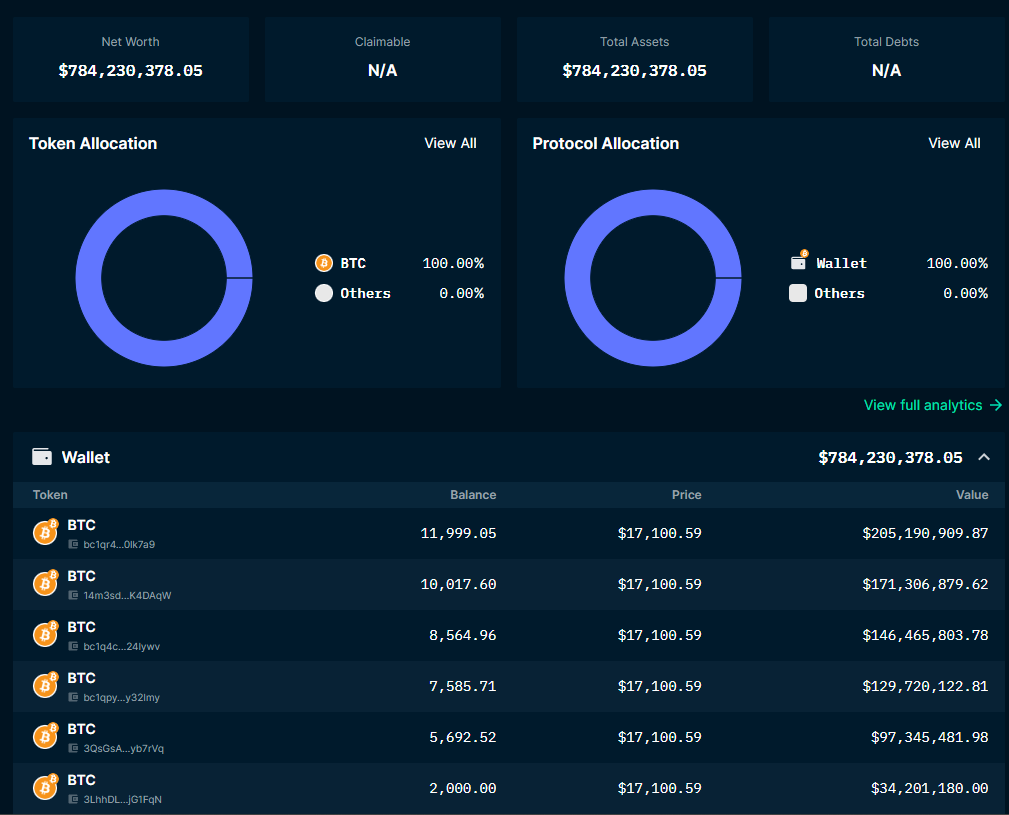Click the BTC icon in Token Allocation legend
Viewport: 1009px width, 815px height.
click(323, 263)
